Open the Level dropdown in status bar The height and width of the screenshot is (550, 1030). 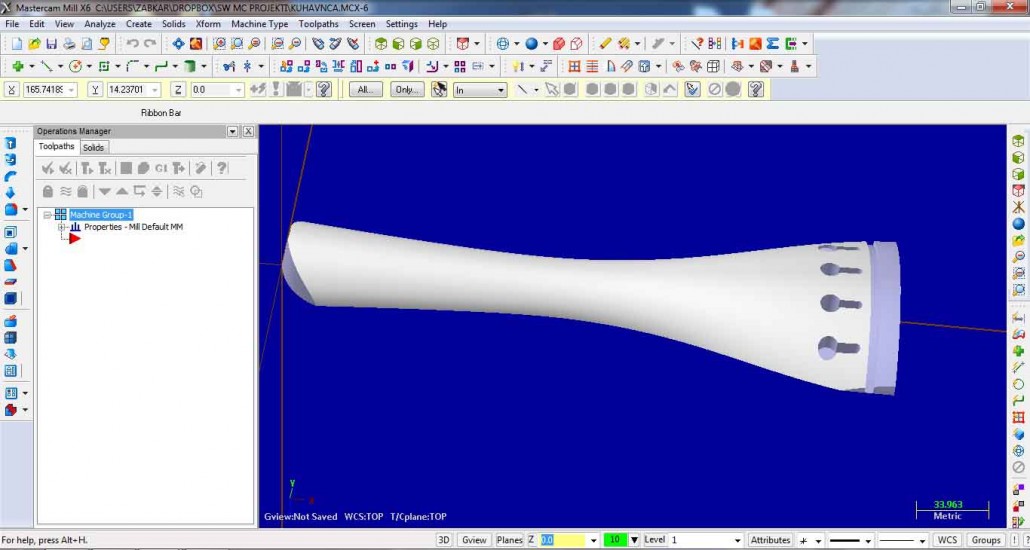click(738, 540)
